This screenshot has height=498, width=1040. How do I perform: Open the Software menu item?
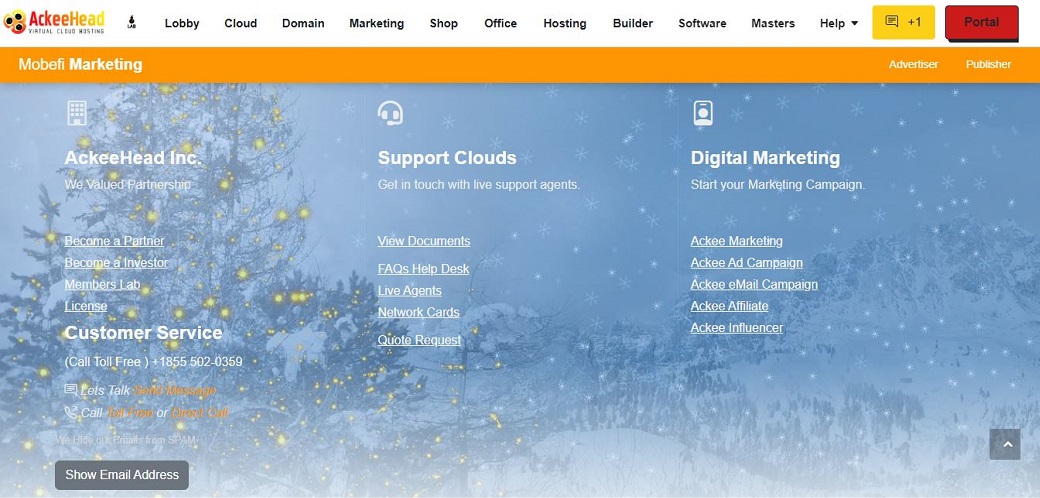pos(702,23)
